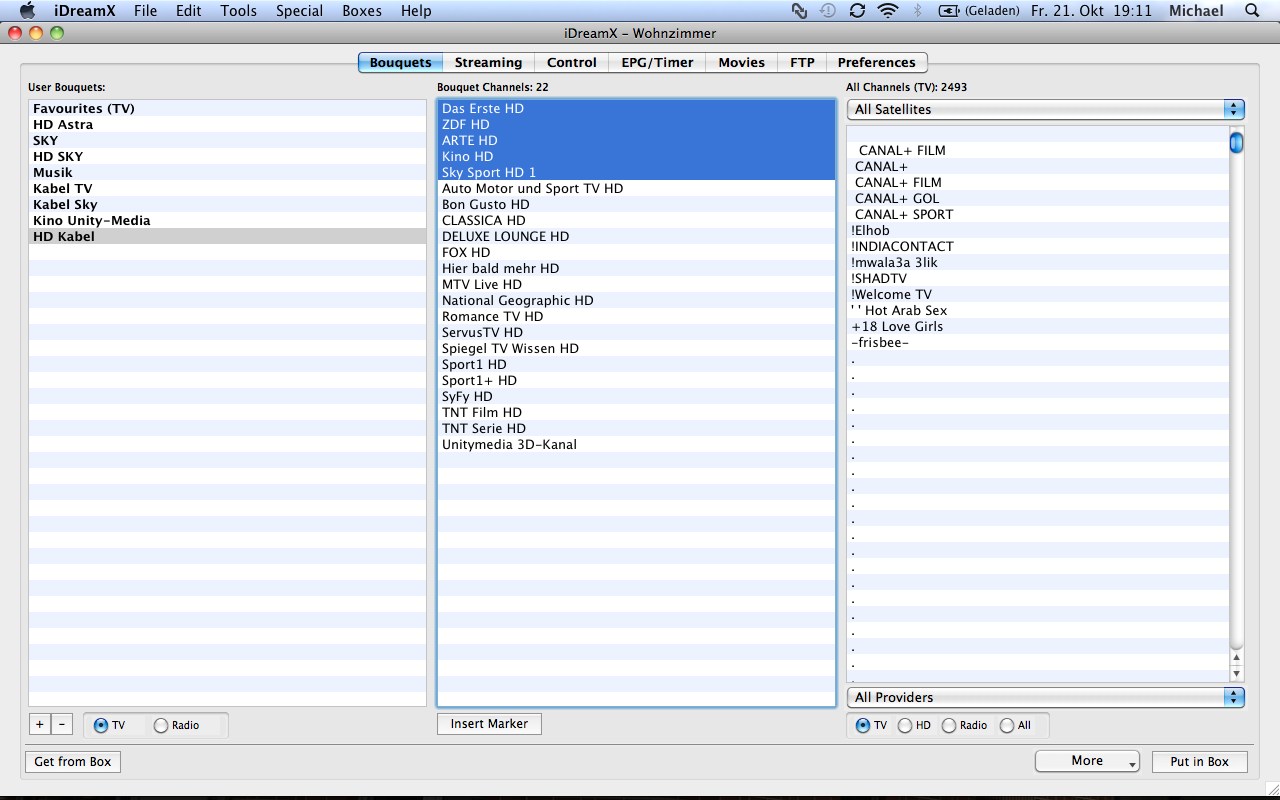Select the HD filter radio button

pyautogui.click(x=905, y=726)
